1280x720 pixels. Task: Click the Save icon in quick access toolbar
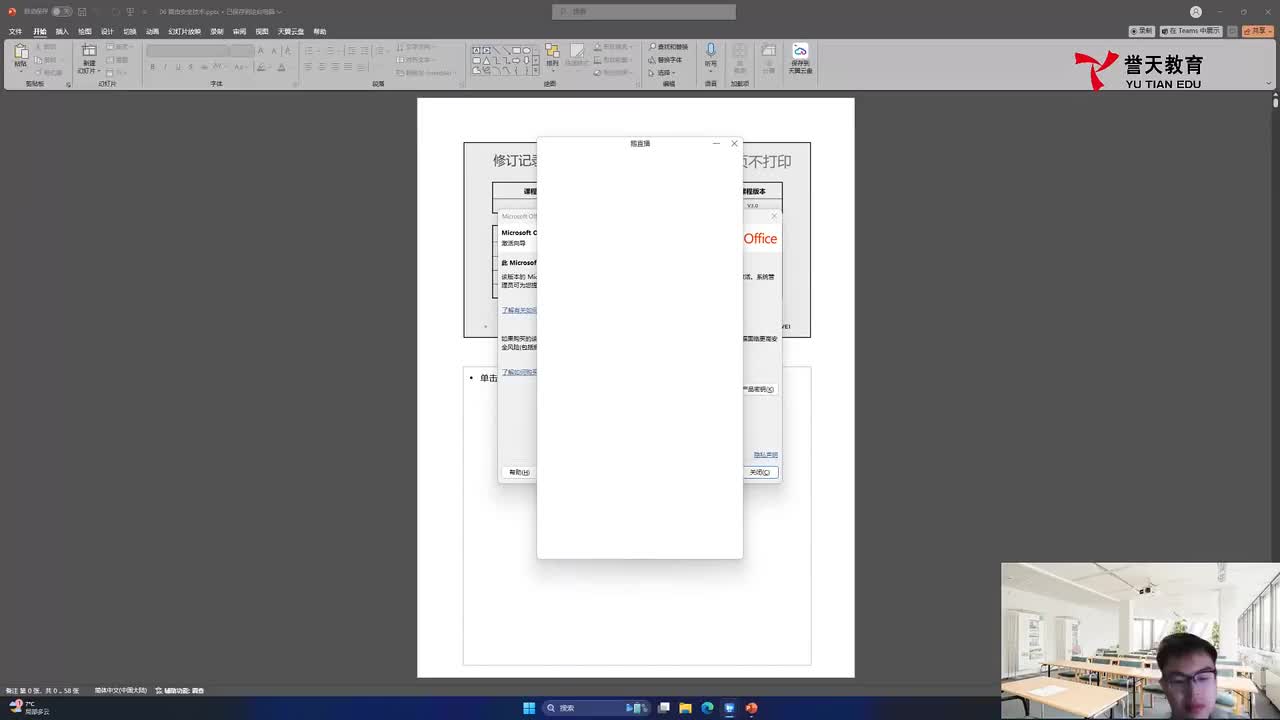(x=81, y=12)
